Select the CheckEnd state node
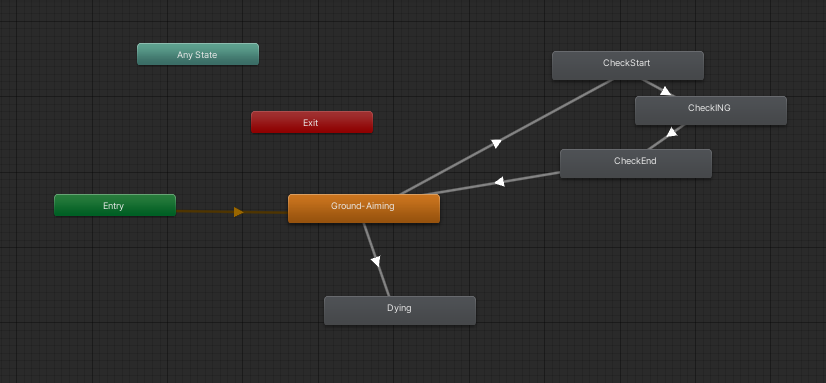The image size is (826, 383). tap(636, 163)
